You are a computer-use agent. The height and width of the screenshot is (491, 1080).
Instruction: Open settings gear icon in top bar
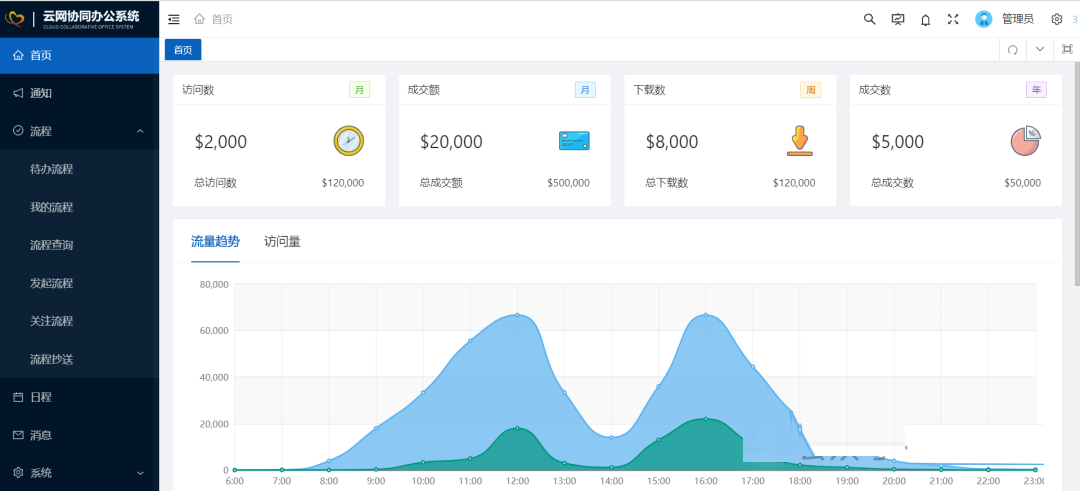(1056, 19)
